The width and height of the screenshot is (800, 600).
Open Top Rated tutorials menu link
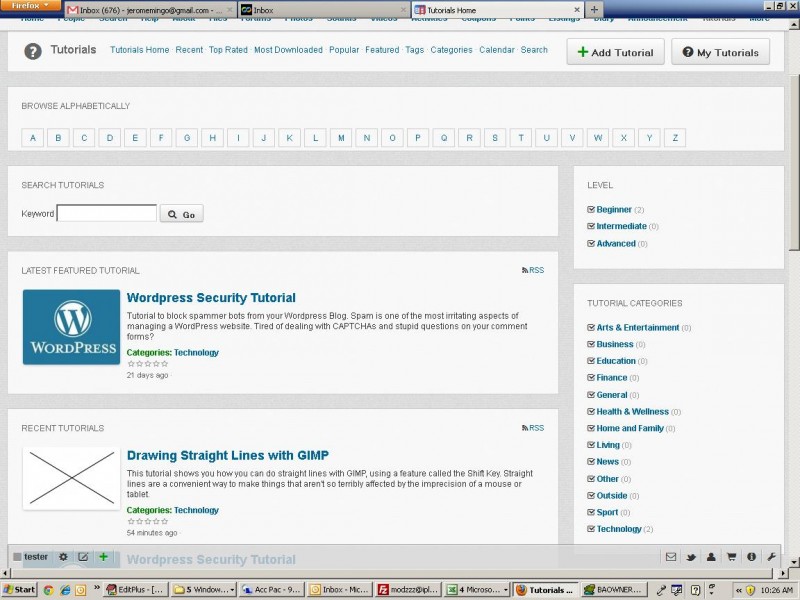point(228,50)
